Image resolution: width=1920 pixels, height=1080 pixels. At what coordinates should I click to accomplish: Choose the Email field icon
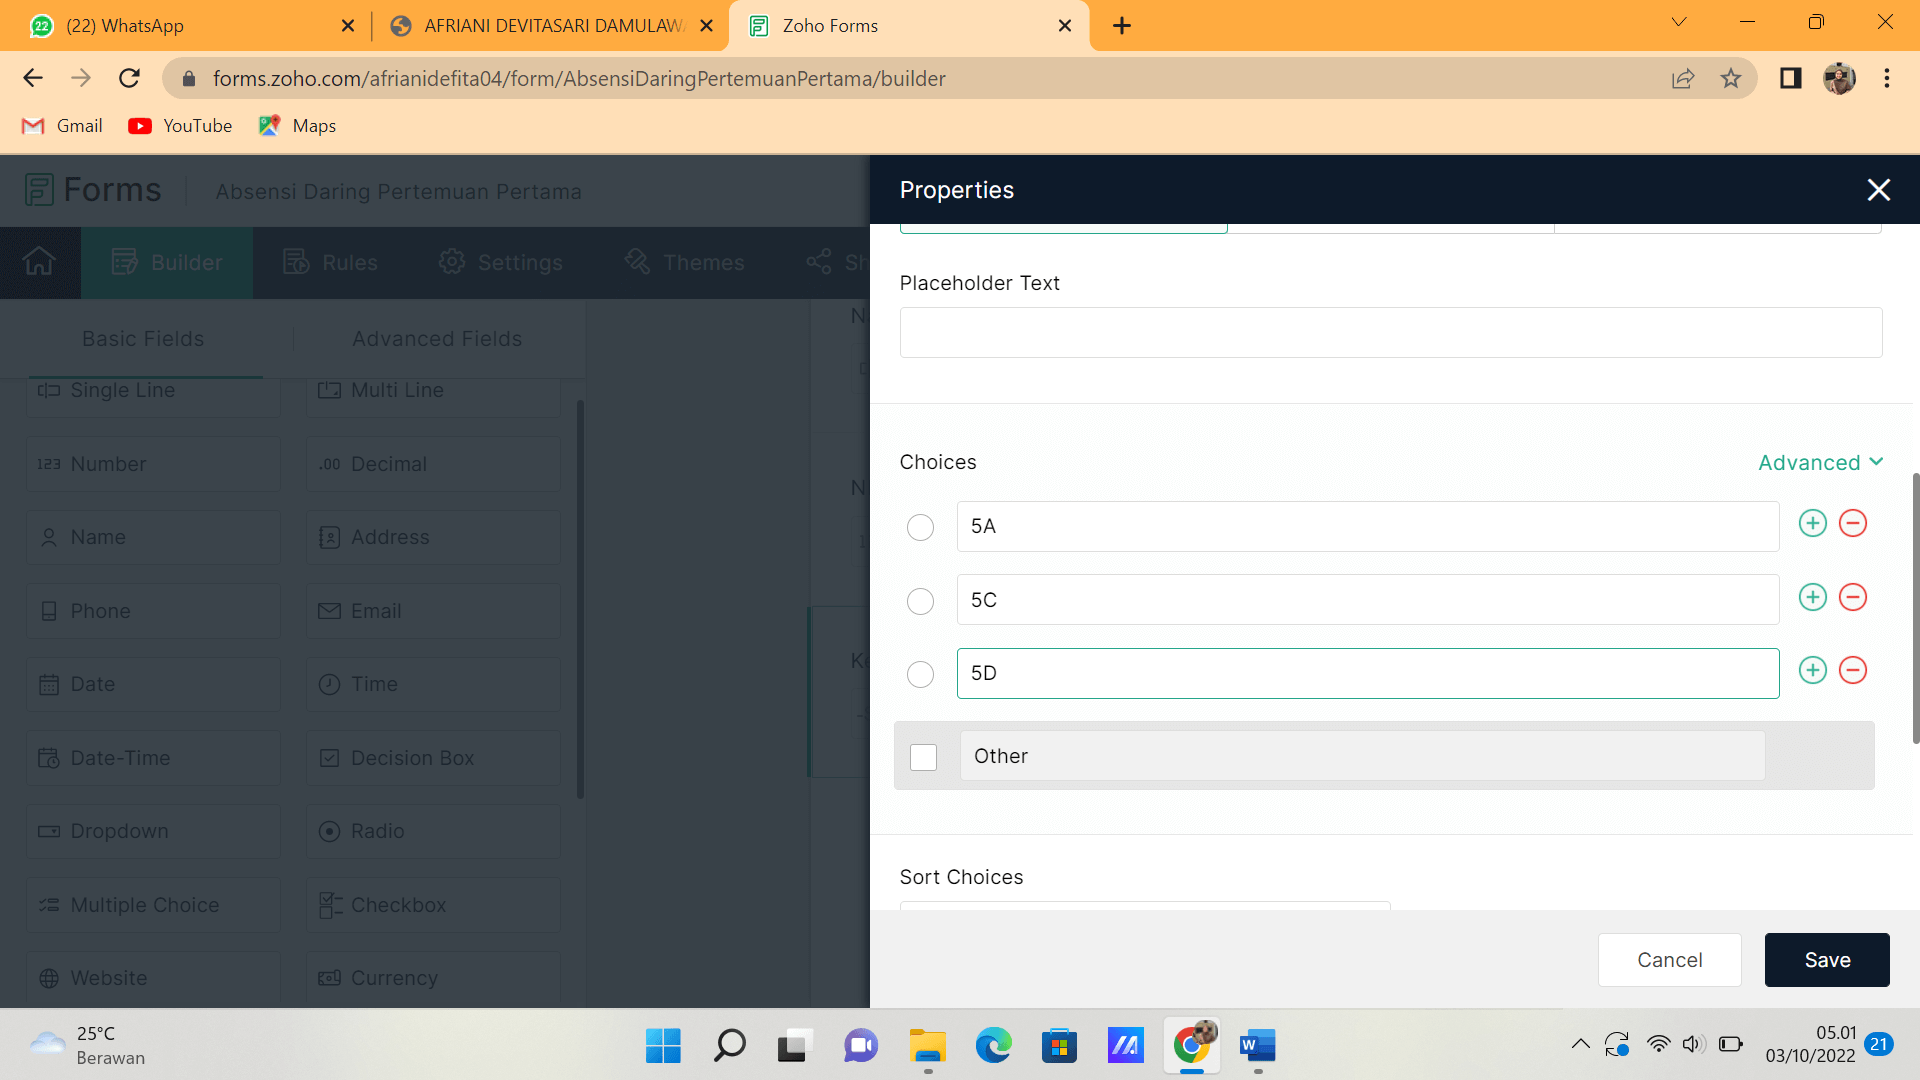[x=329, y=611]
